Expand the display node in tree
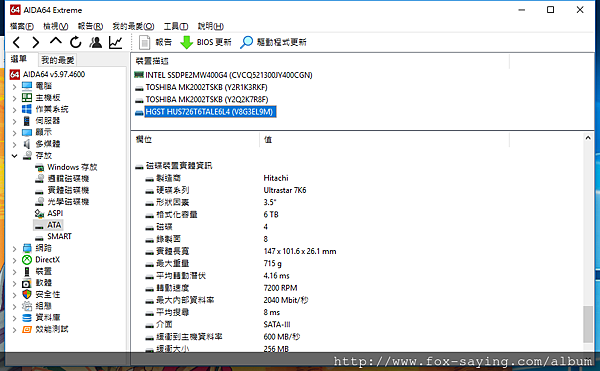 coord(14,133)
